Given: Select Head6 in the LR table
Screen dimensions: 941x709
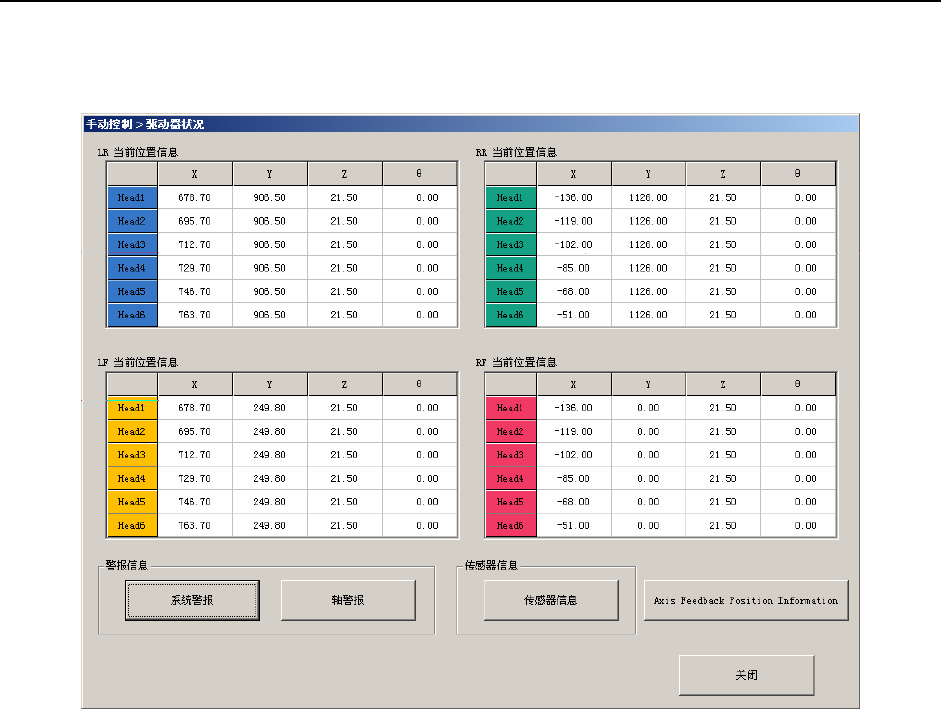Looking at the screenshot, I should [x=132, y=315].
